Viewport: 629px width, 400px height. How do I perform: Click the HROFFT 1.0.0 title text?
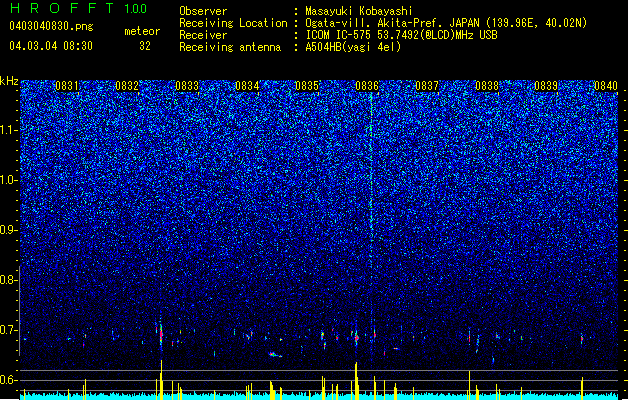(79, 8)
